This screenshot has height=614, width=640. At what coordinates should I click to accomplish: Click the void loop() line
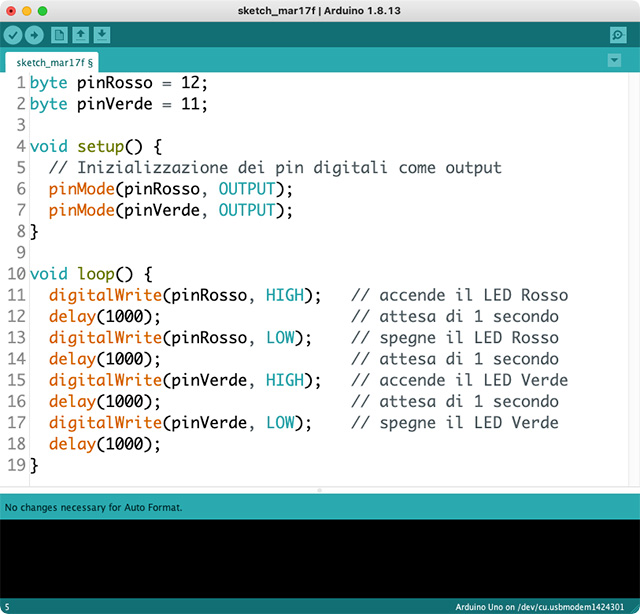90,273
